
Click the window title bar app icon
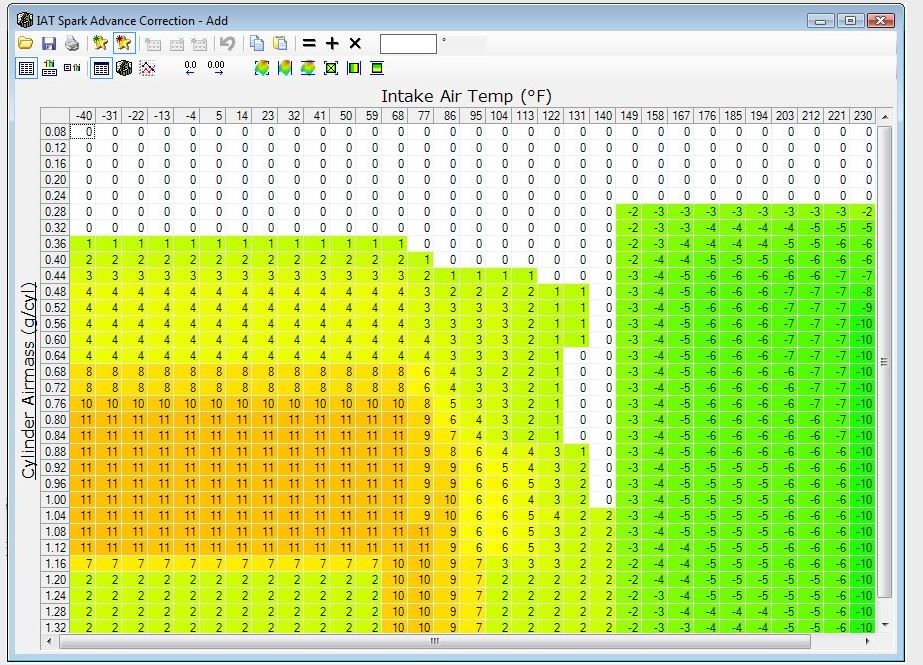25,21
